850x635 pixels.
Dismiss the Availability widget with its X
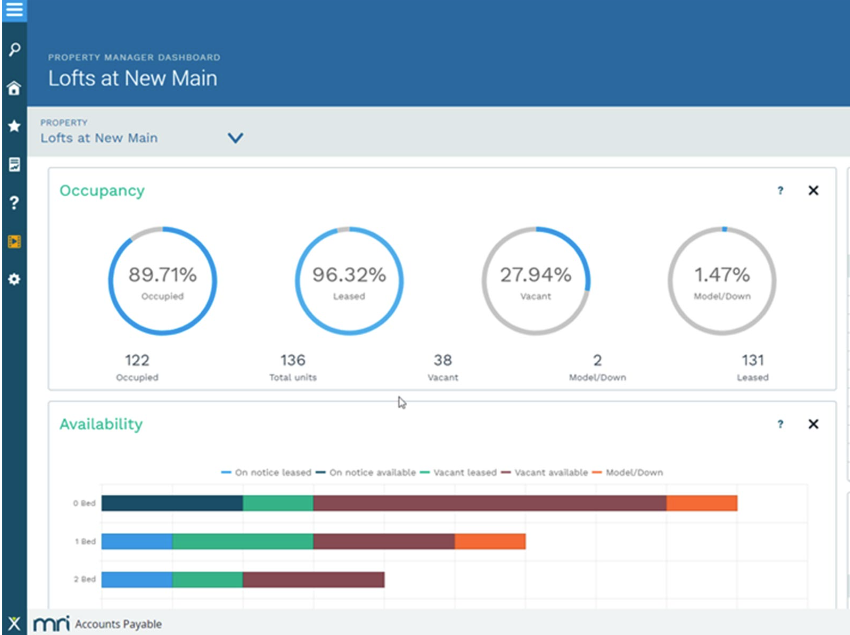tap(813, 424)
